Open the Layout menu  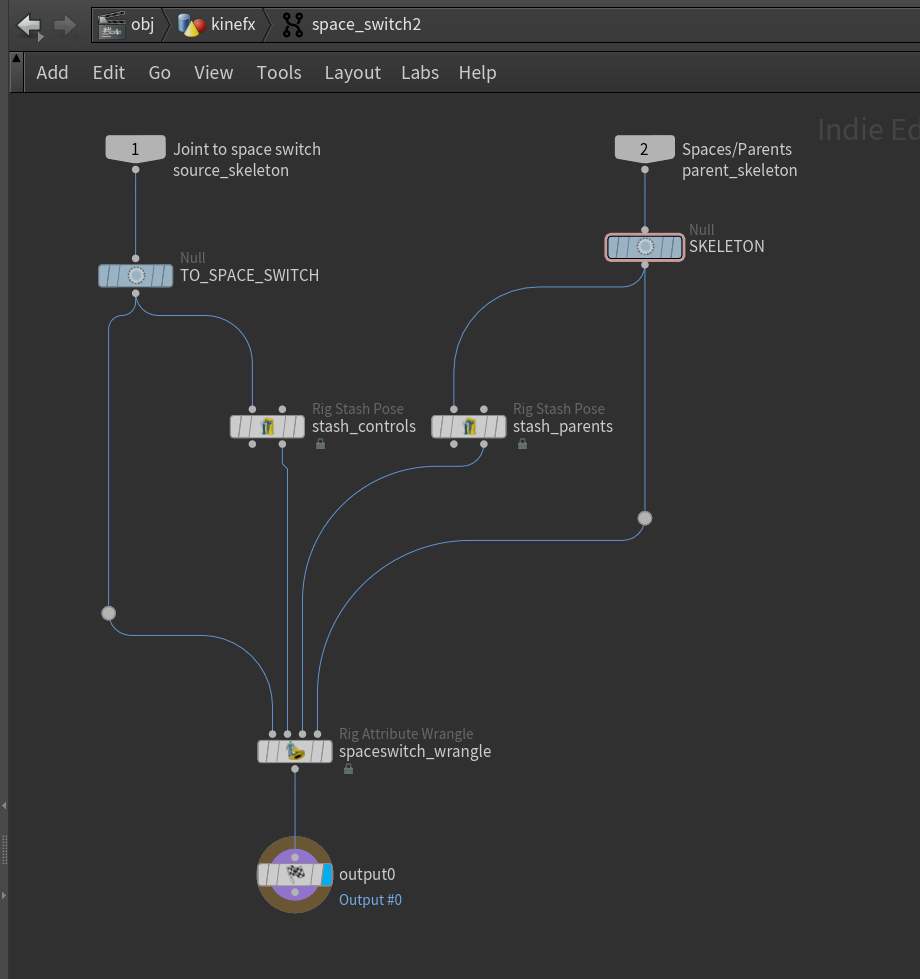pyautogui.click(x=353, y=72)
